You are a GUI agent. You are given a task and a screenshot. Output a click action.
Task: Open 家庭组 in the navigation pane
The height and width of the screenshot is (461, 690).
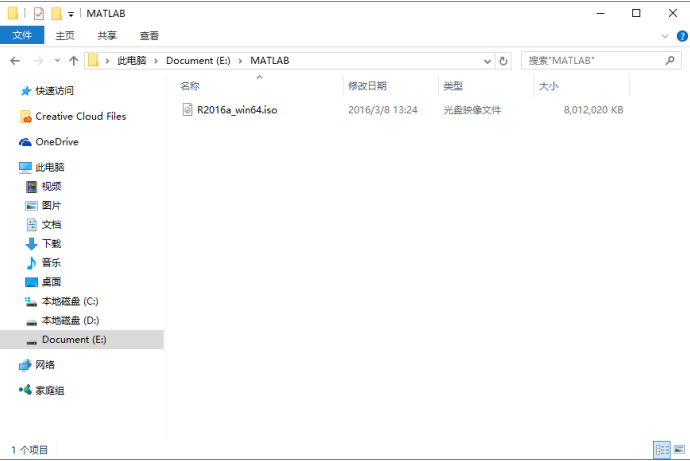tap(50, 390)
